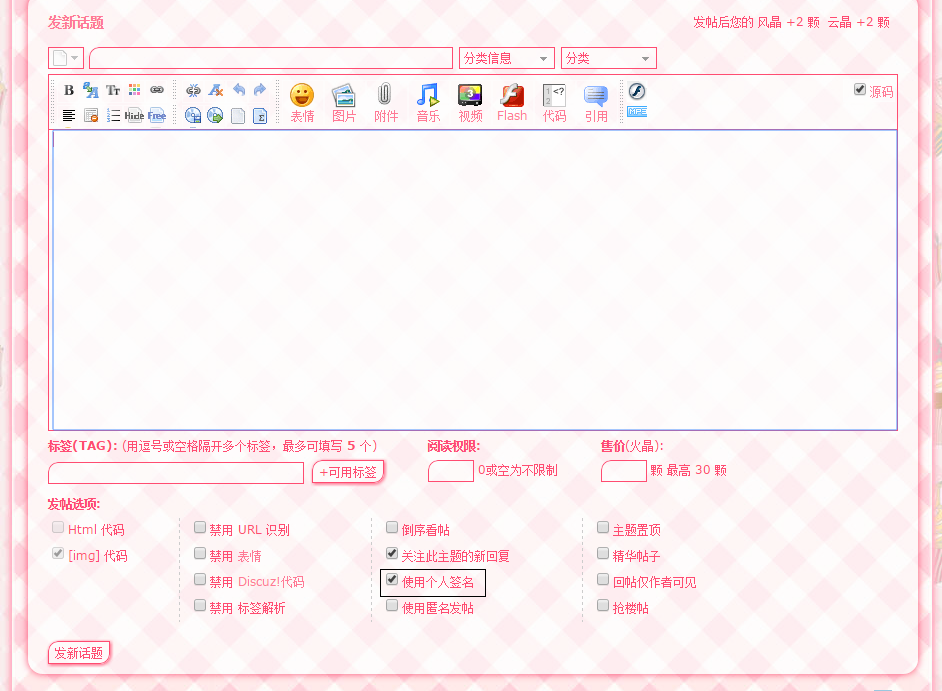Clear text formatting icon
The width and height of the screenshot is (942, 691).
216,90
